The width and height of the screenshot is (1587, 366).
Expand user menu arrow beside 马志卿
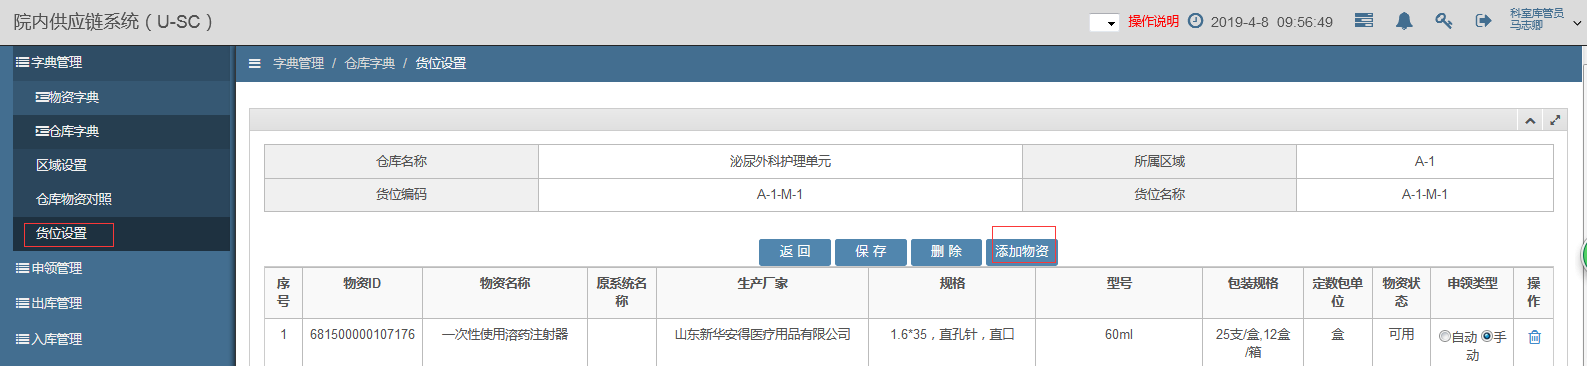point(1578,22)
